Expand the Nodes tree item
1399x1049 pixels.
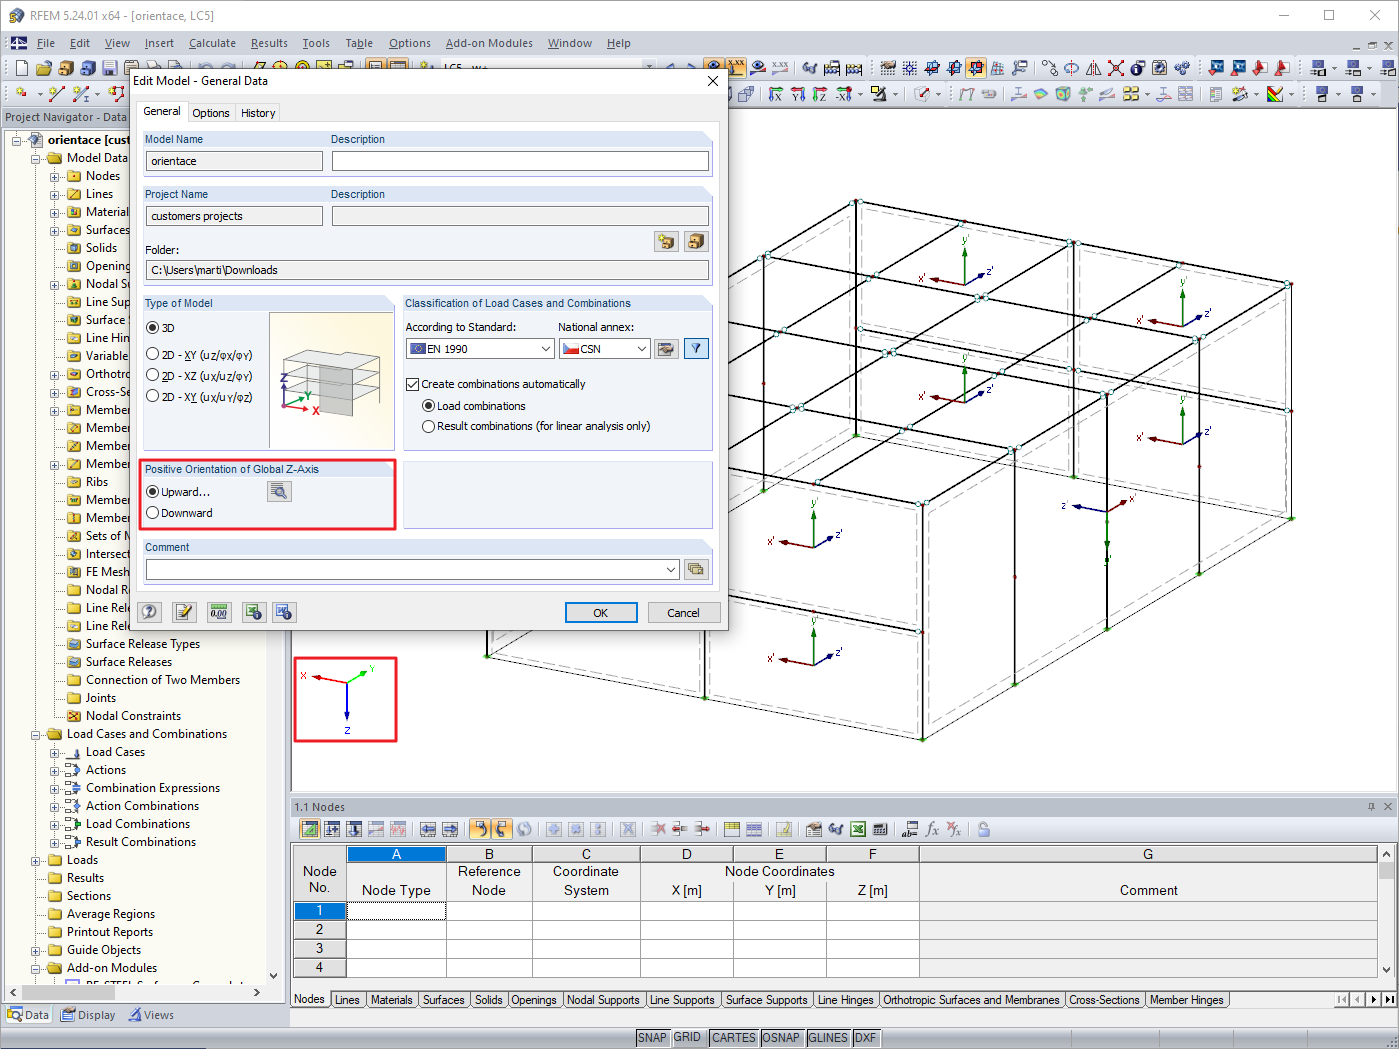(55, 176)
